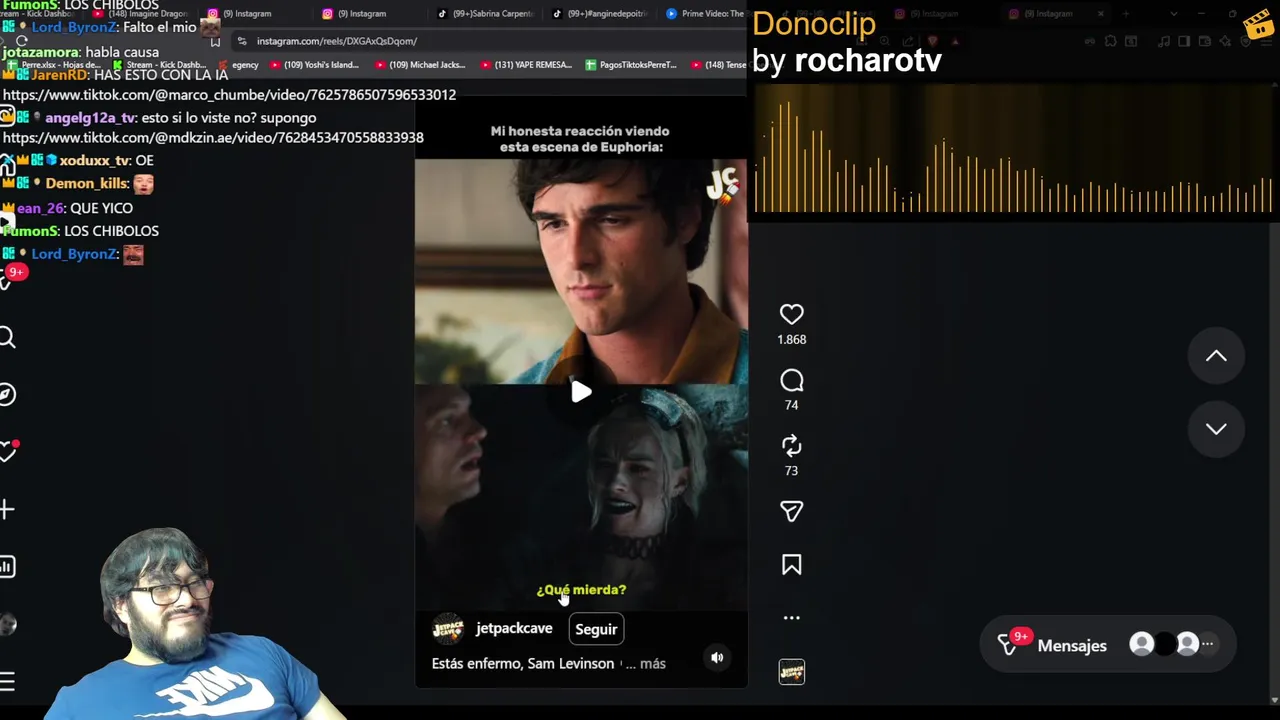Go to the next reel with down chevron
This screenshot has width=1280, height=720.
[1216, 428]
